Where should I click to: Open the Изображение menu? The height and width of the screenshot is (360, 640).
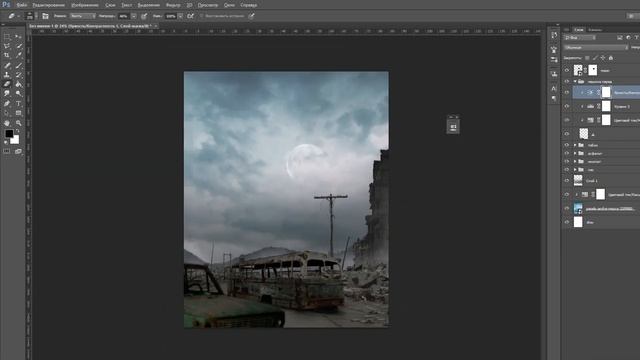click(85, 5)
